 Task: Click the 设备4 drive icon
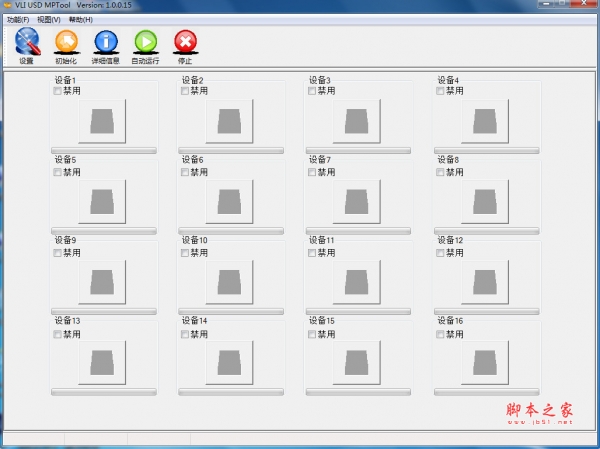pos(485,121)
